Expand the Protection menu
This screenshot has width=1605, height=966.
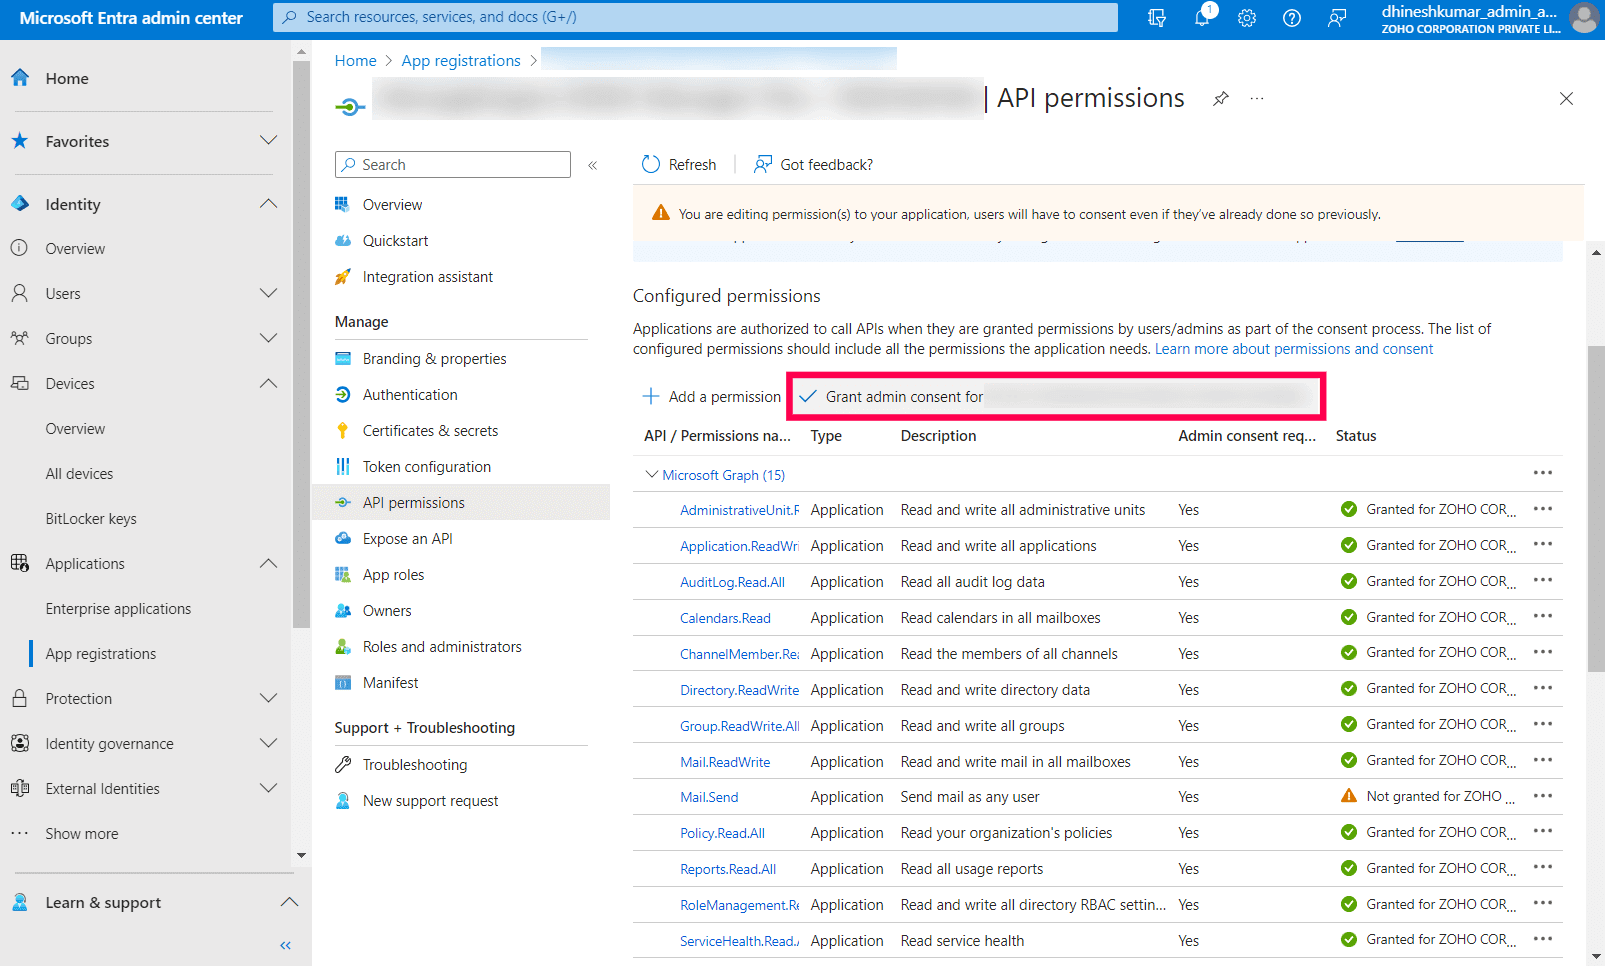click(x=268, y=698)
